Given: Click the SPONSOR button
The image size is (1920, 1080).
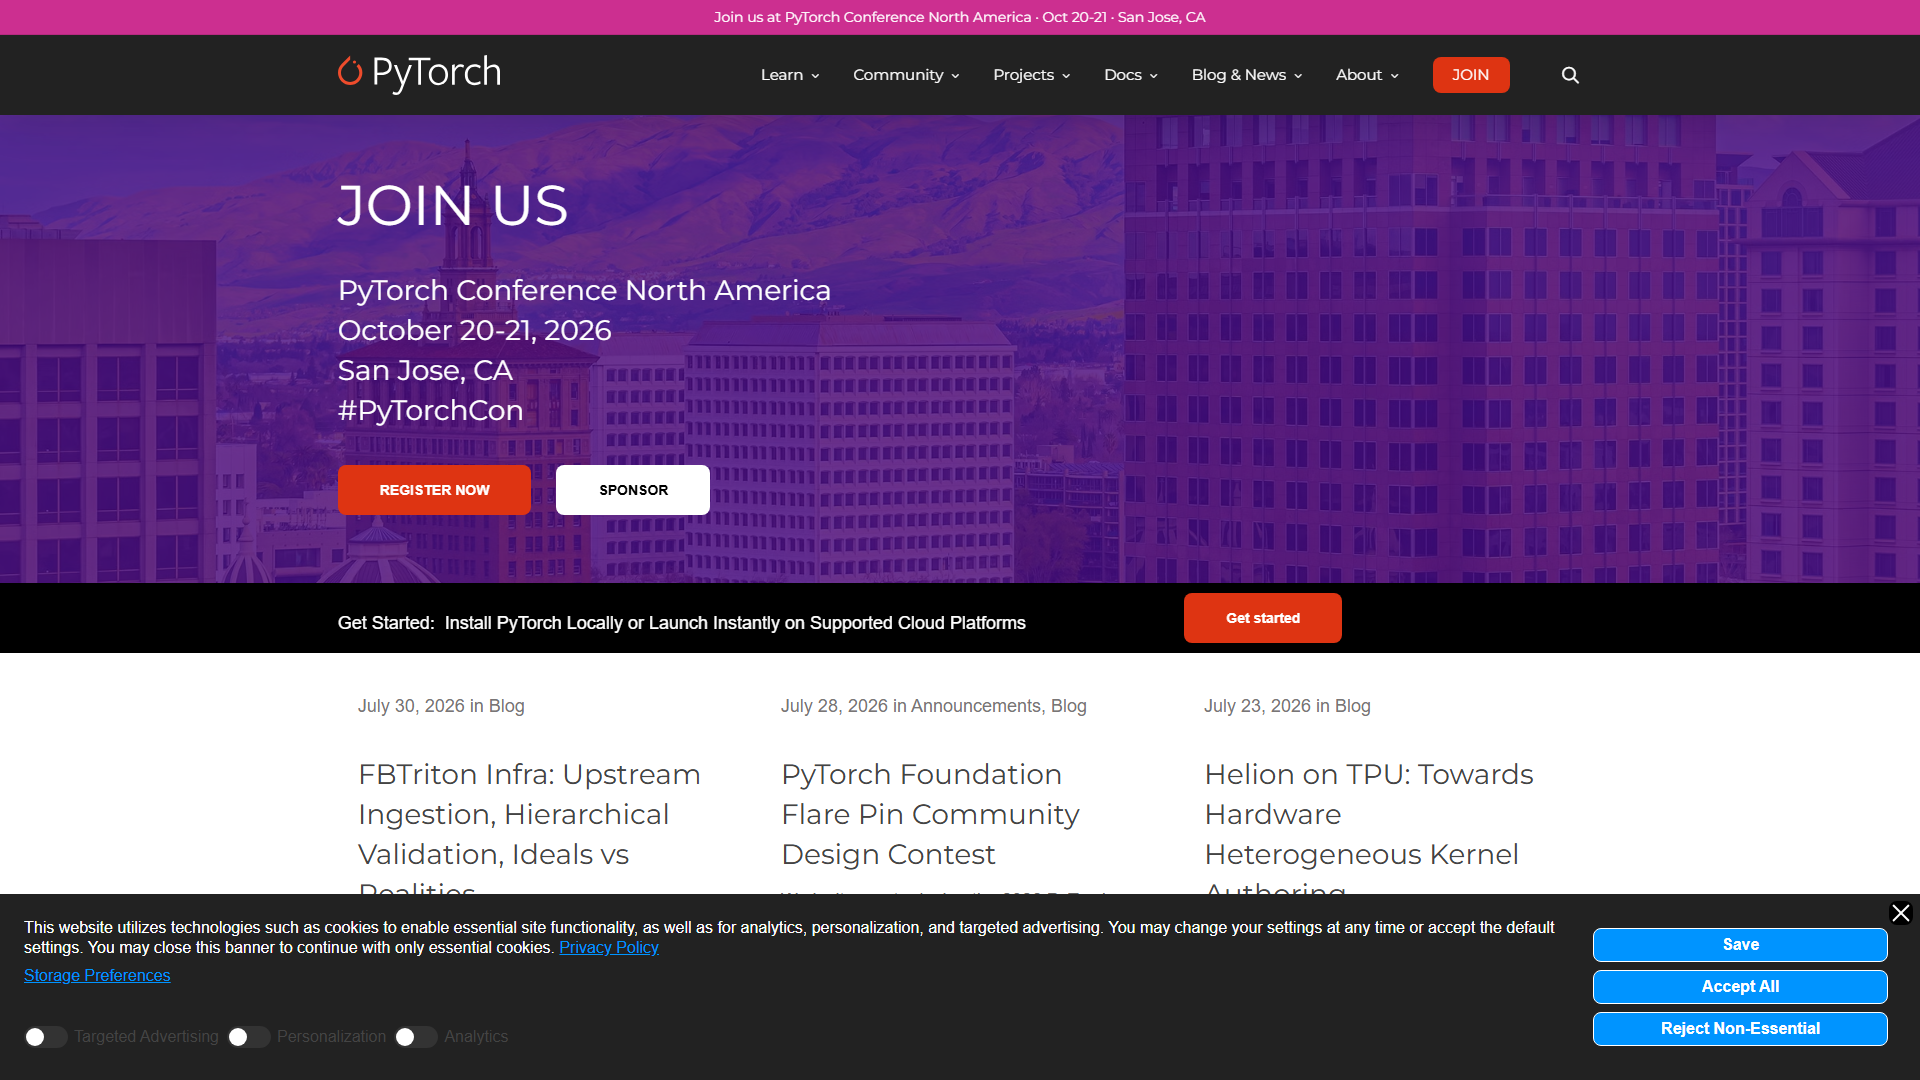Looking at the screenshot, I should [633, 490].
